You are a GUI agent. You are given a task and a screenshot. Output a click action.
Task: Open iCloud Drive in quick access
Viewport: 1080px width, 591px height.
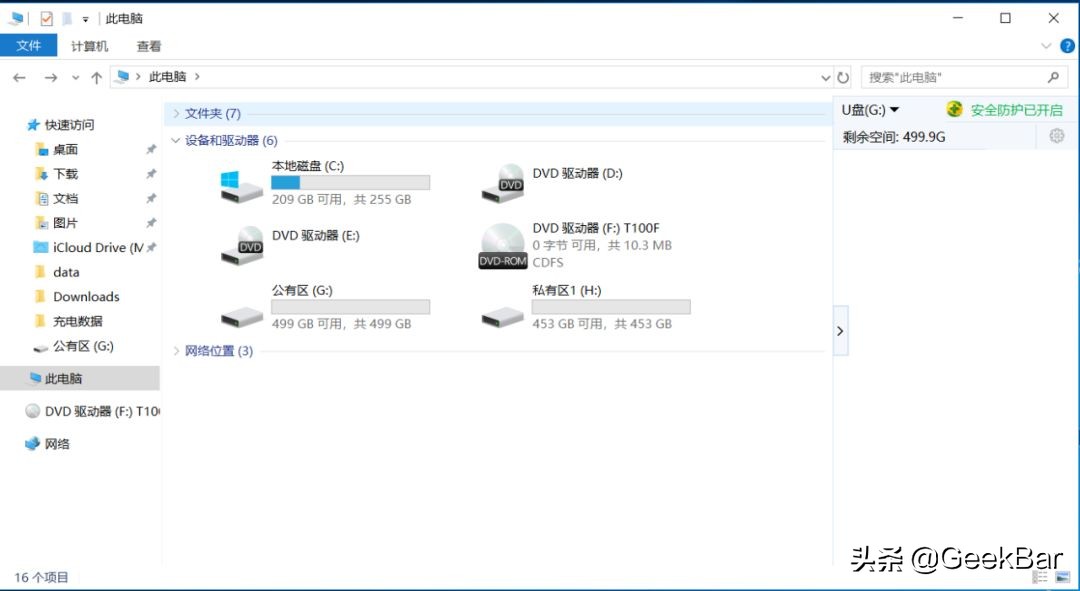98,248
